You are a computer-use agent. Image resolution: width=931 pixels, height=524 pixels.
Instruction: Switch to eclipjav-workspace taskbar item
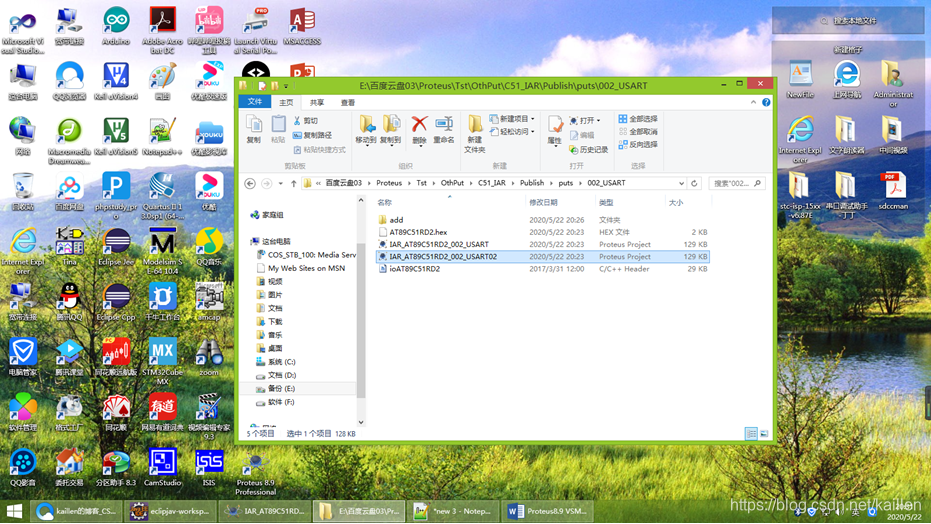click(x=170, y=511)
